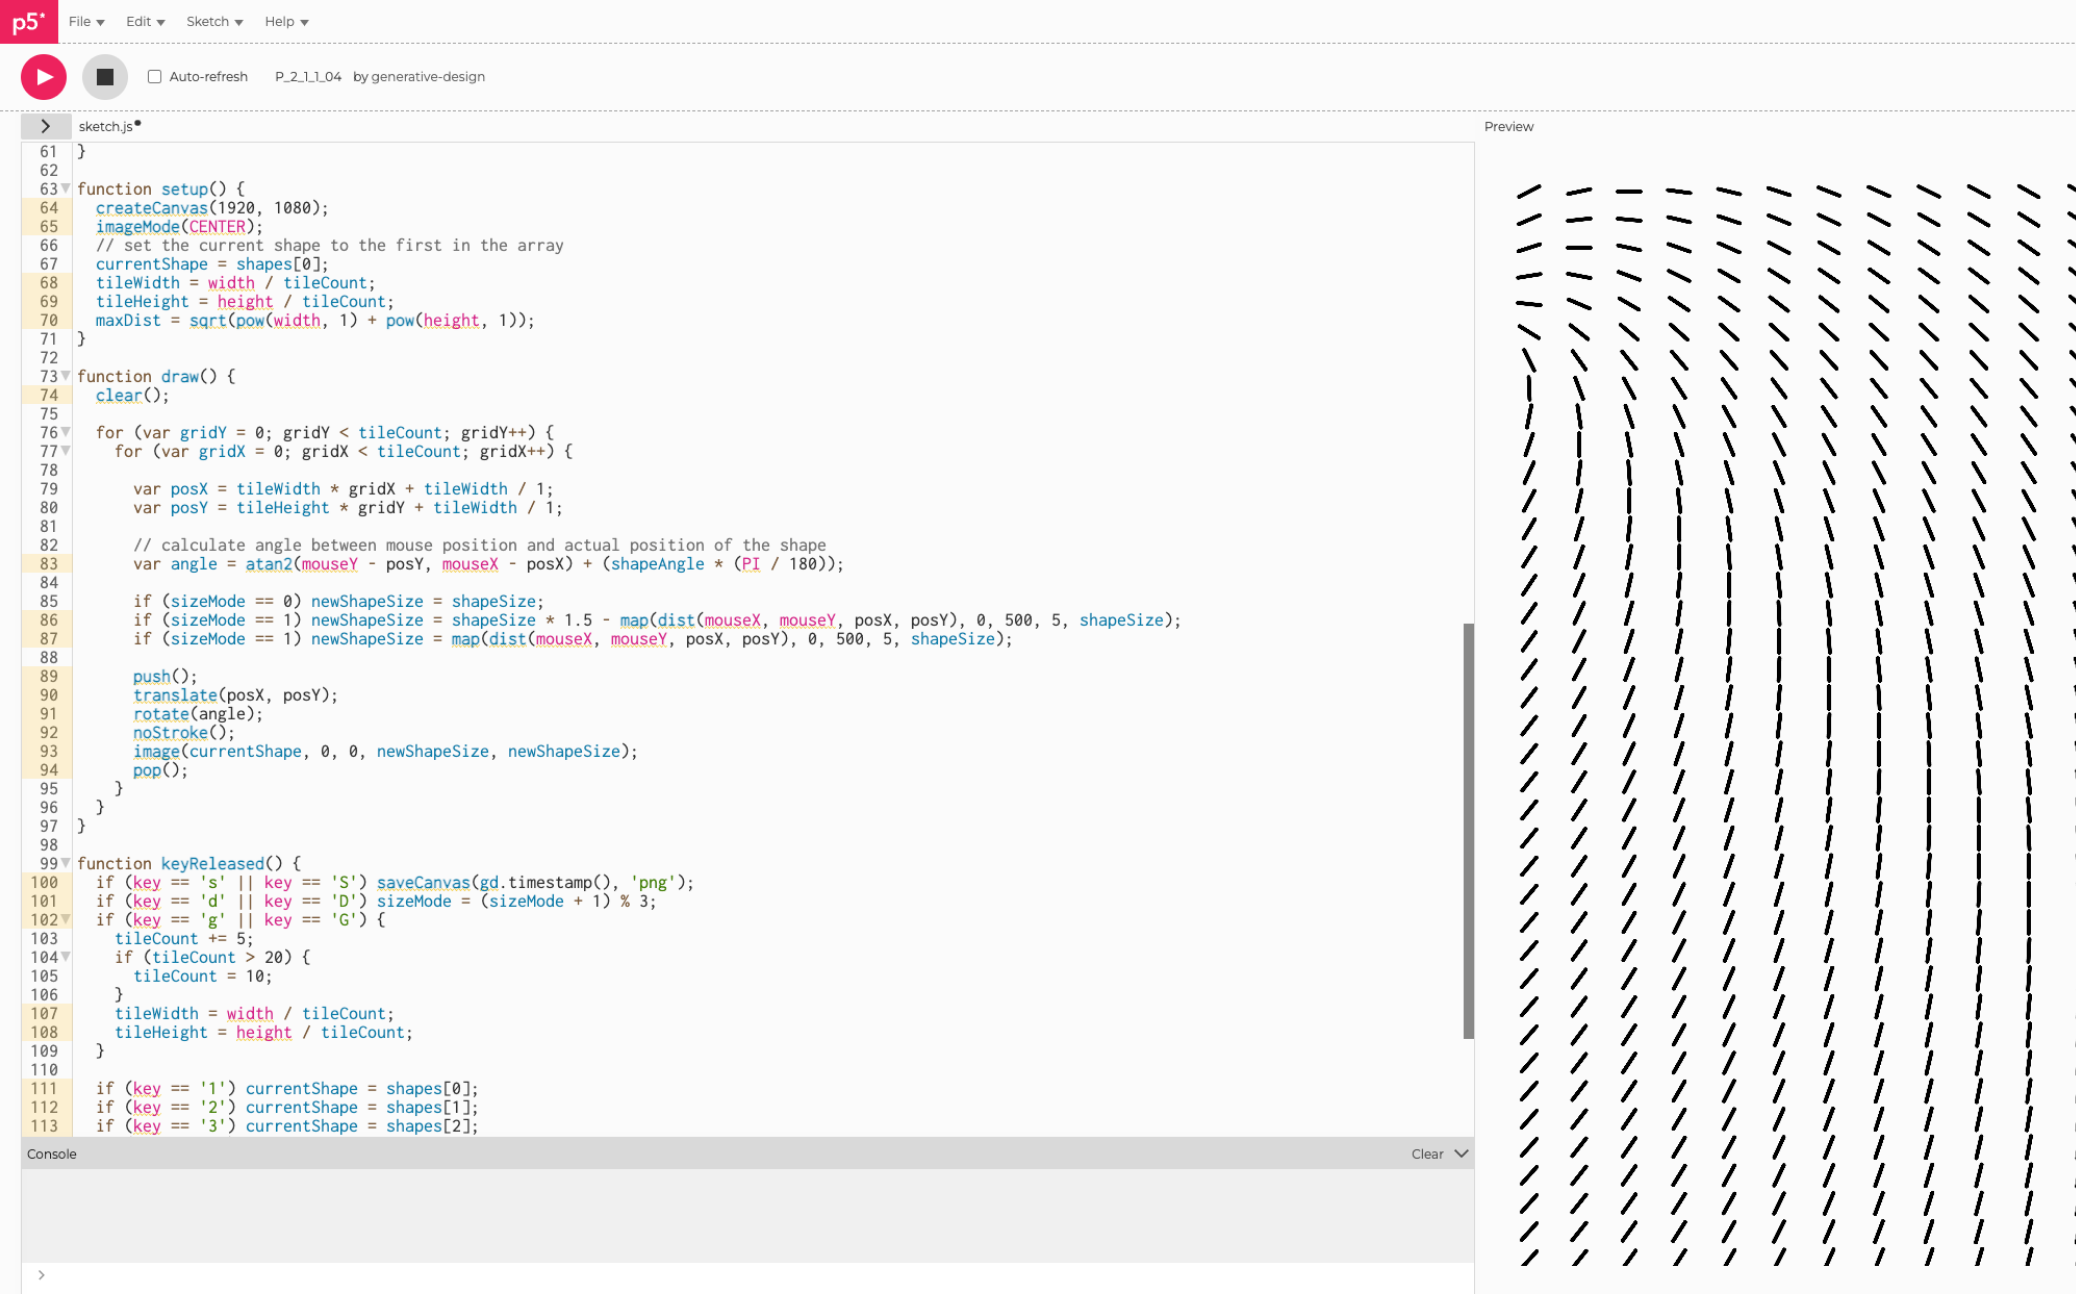Screen dimensions: 2076x1294
Task: Open the Help dropdown menu
Action: point(286,21)
